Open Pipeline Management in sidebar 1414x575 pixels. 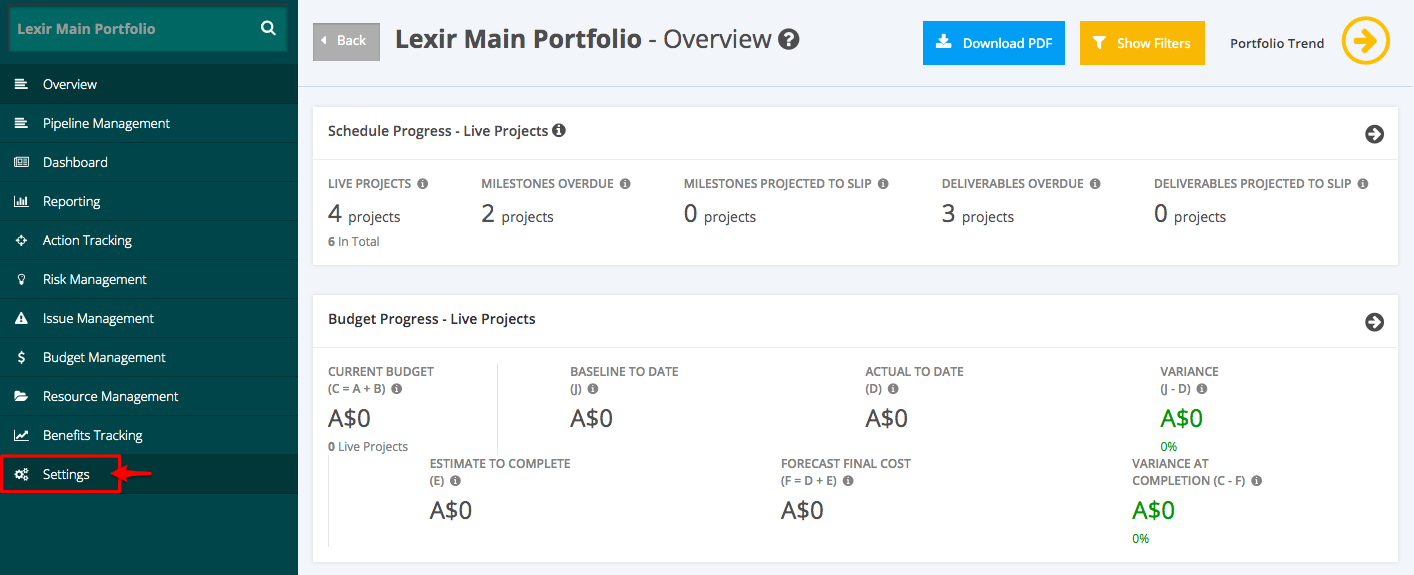click(149, 123)
